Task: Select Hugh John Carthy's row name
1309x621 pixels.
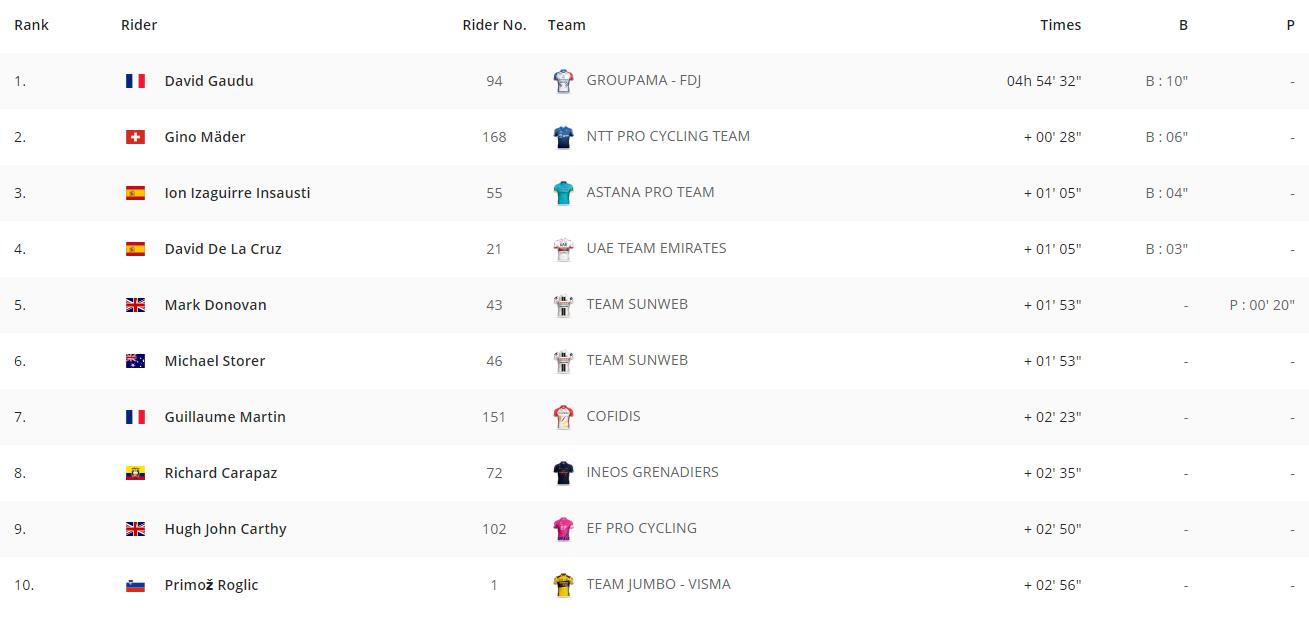Action: 225,529
